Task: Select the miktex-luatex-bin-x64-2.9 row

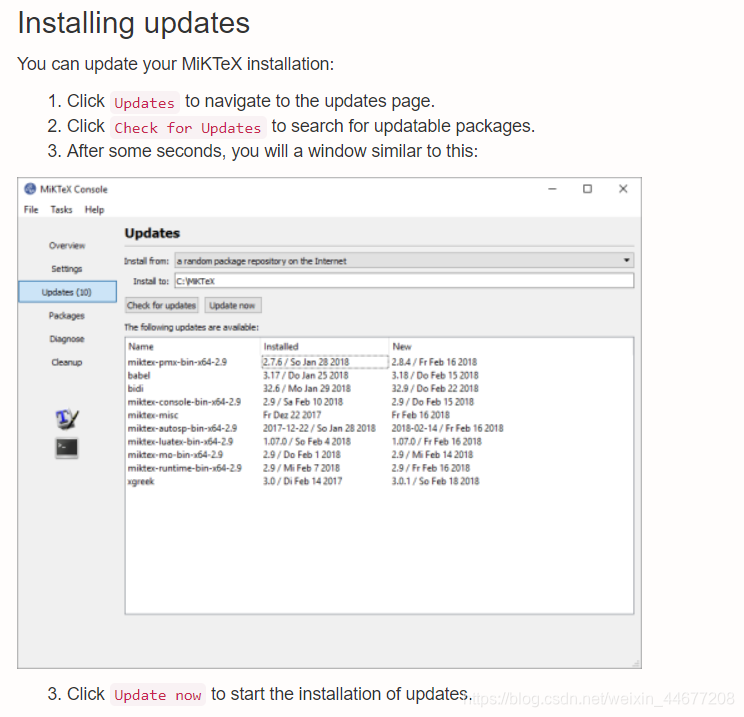Action: click(x=379, y=441)
